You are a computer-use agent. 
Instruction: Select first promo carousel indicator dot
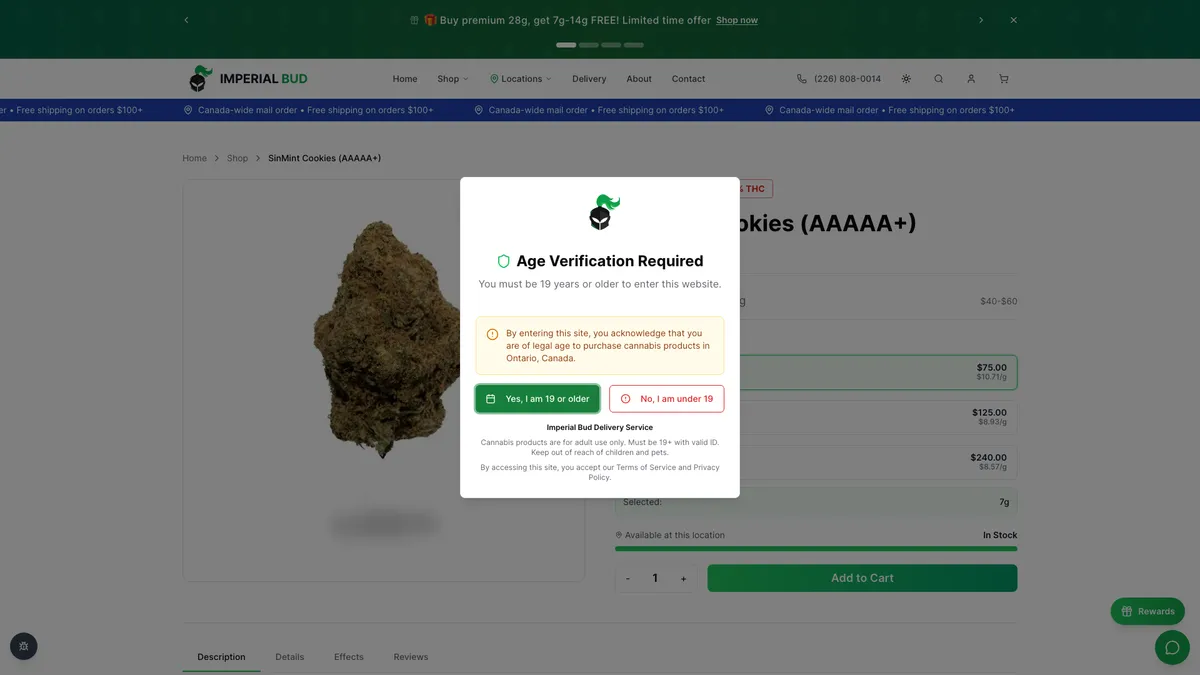click(x=566, y=45)
